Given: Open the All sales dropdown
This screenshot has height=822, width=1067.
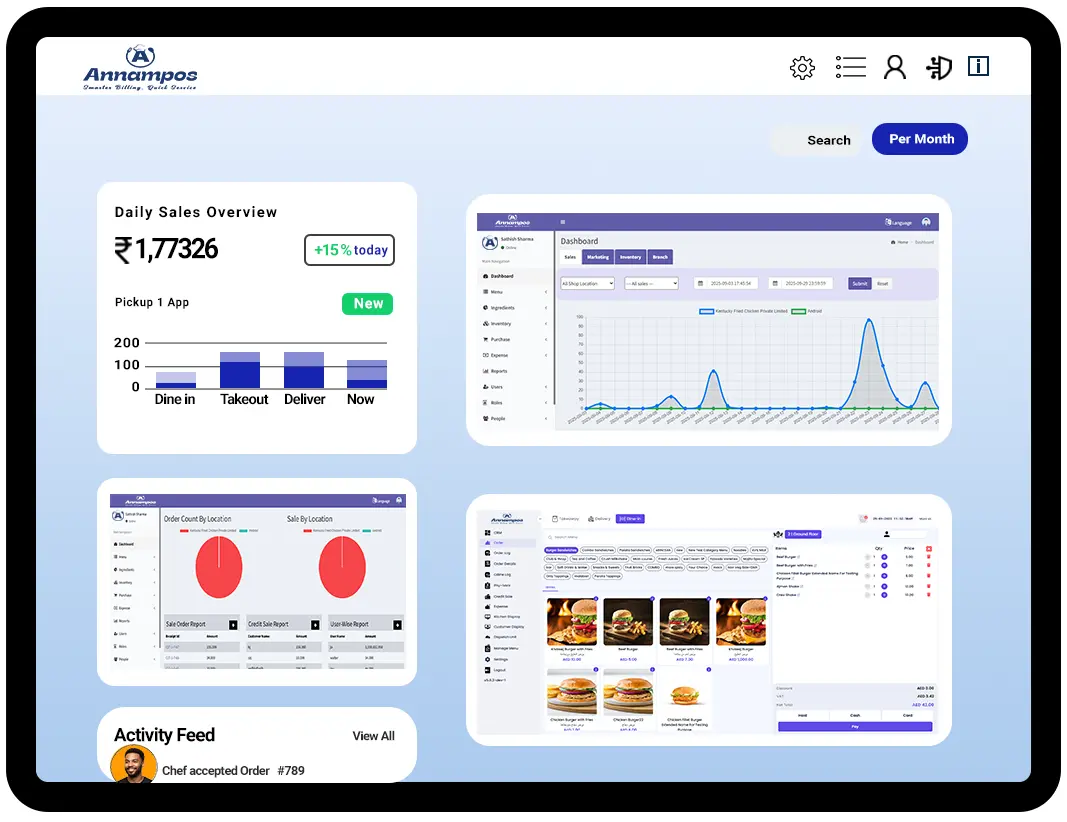Looking at the screenshot, I should click(x=651, y=284).
